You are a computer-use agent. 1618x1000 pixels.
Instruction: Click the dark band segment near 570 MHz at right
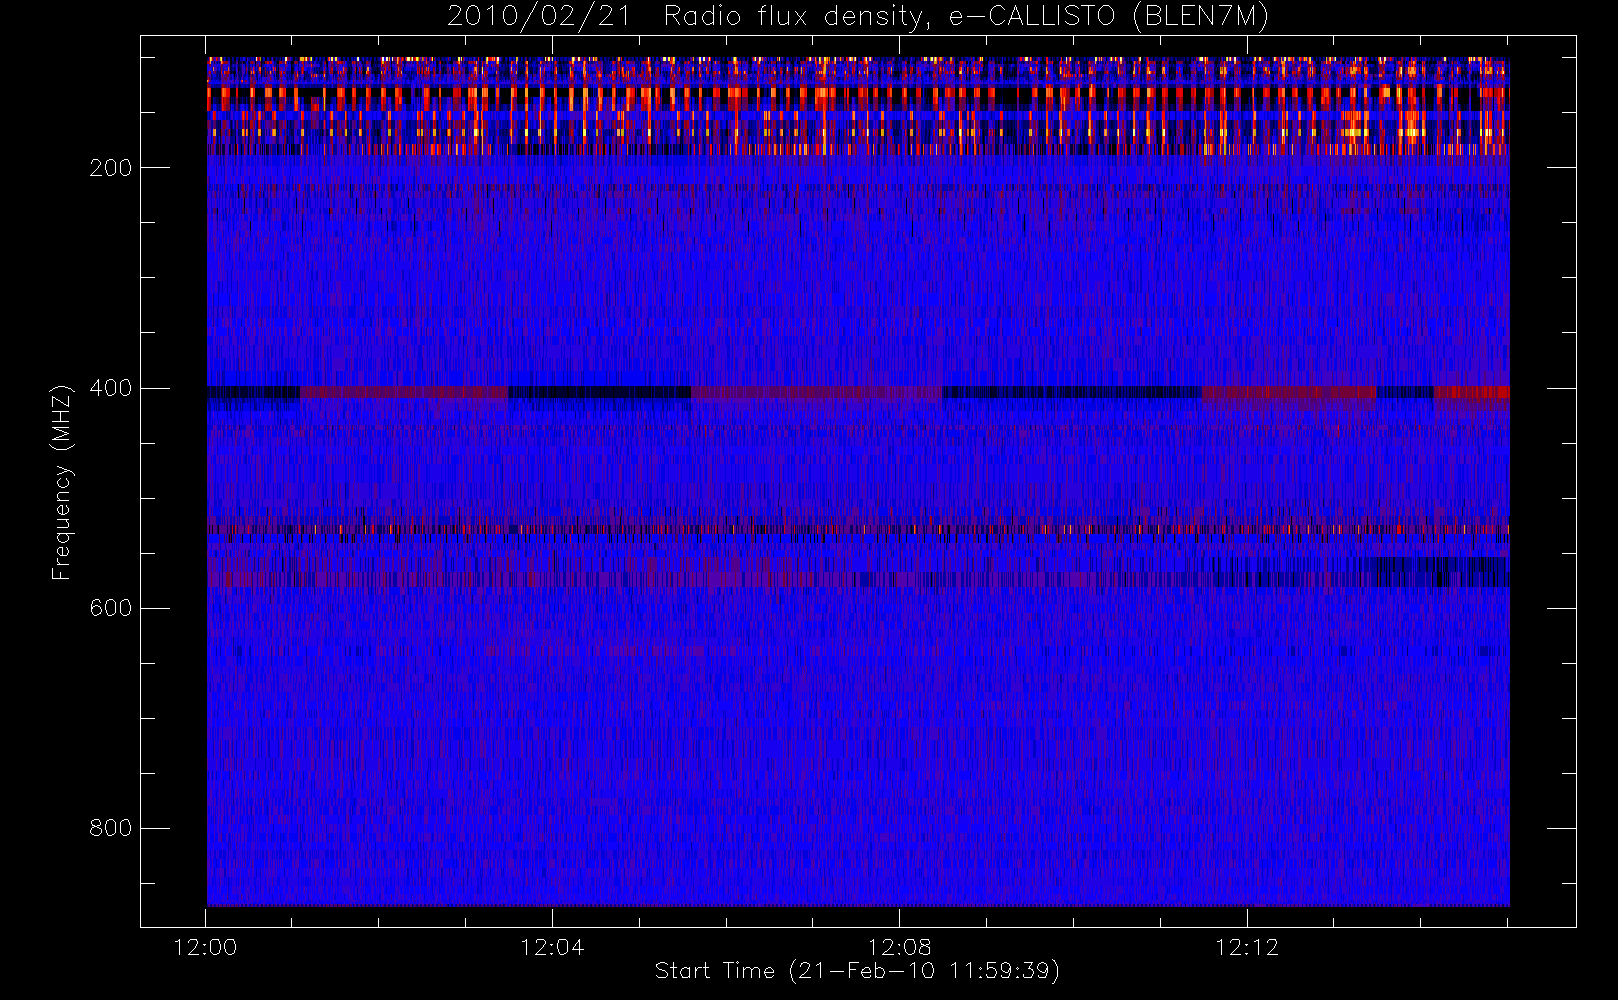click(x=1440, y=573)
